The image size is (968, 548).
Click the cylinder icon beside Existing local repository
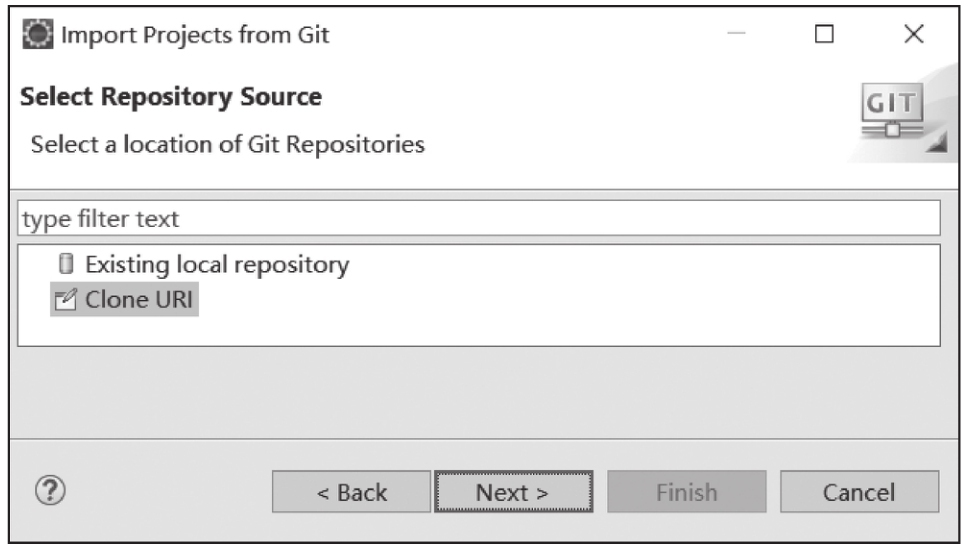[x=65, y=264]
